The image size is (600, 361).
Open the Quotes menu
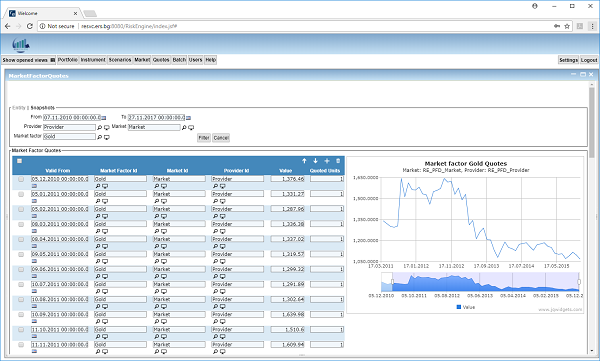click(x=161, y=60)
